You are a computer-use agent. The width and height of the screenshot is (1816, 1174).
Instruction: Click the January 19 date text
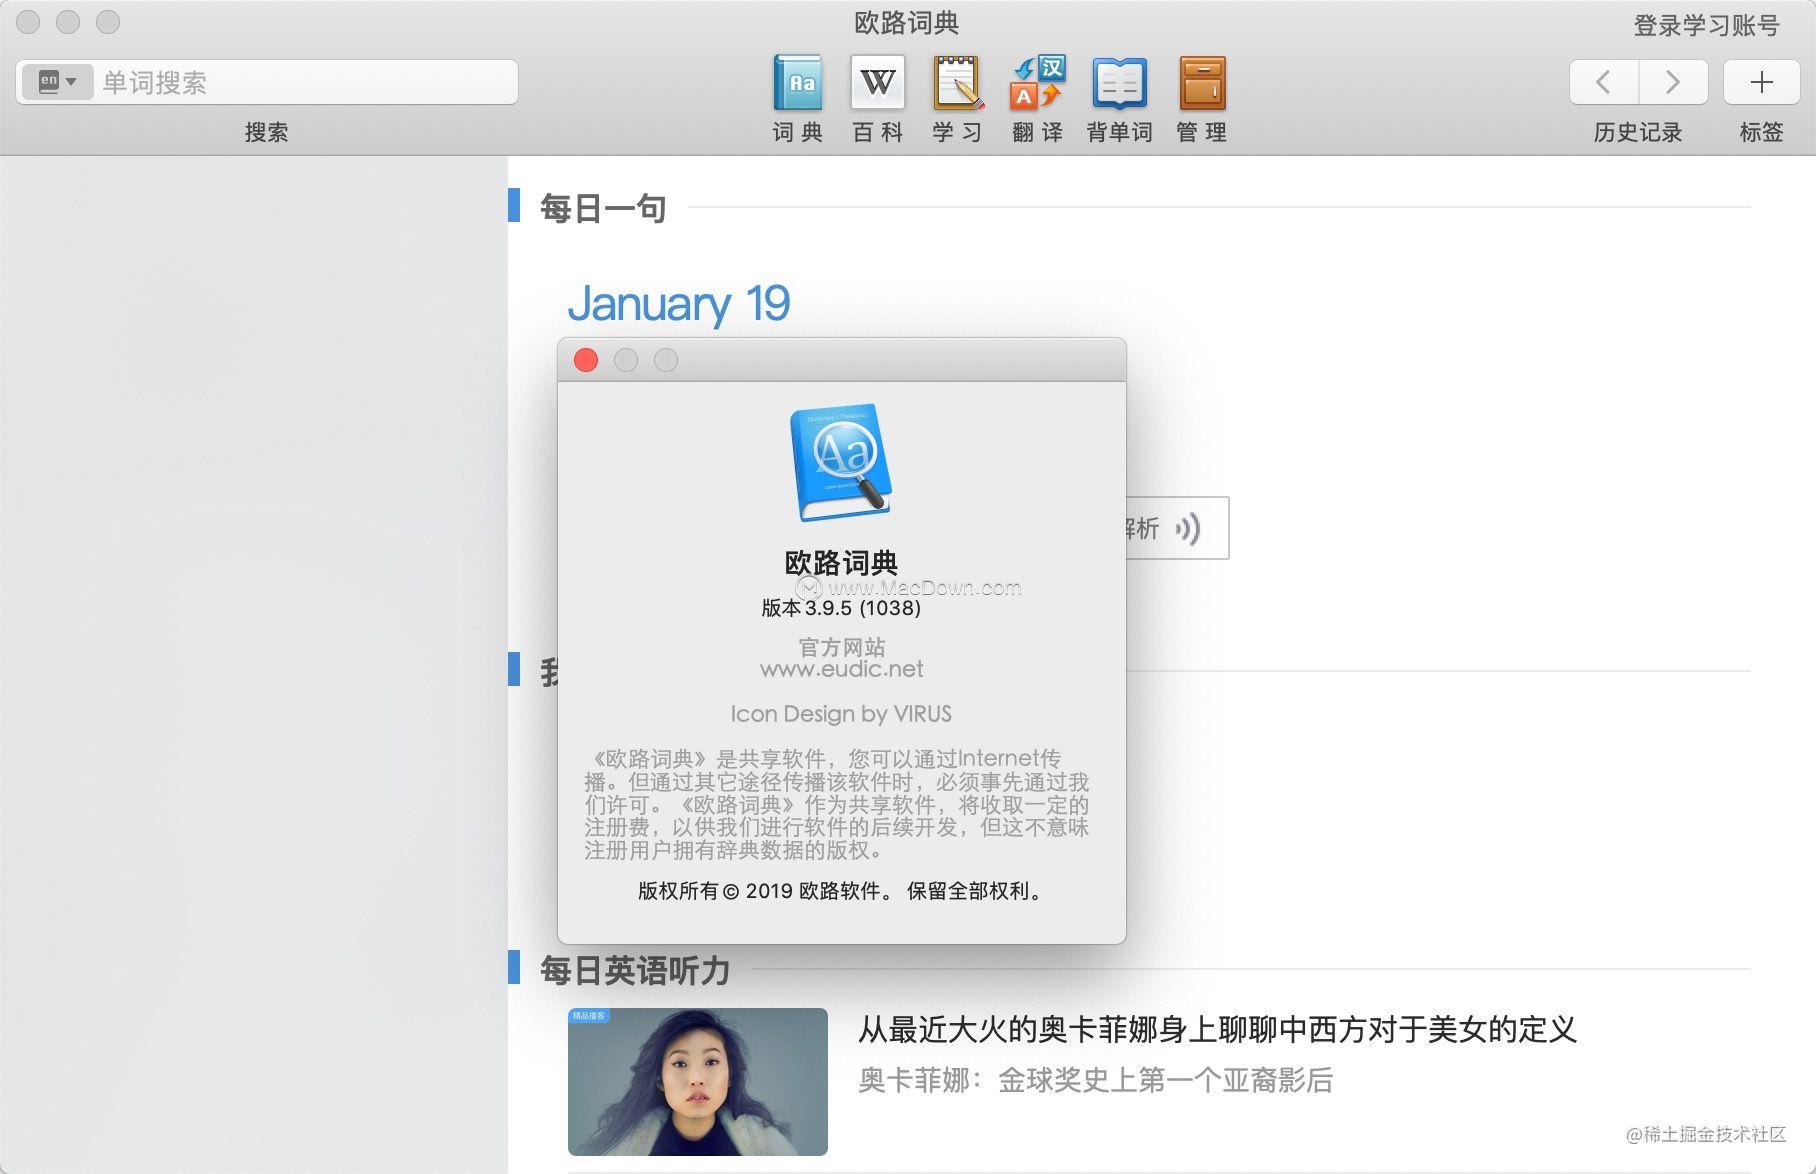click(679, 303)
